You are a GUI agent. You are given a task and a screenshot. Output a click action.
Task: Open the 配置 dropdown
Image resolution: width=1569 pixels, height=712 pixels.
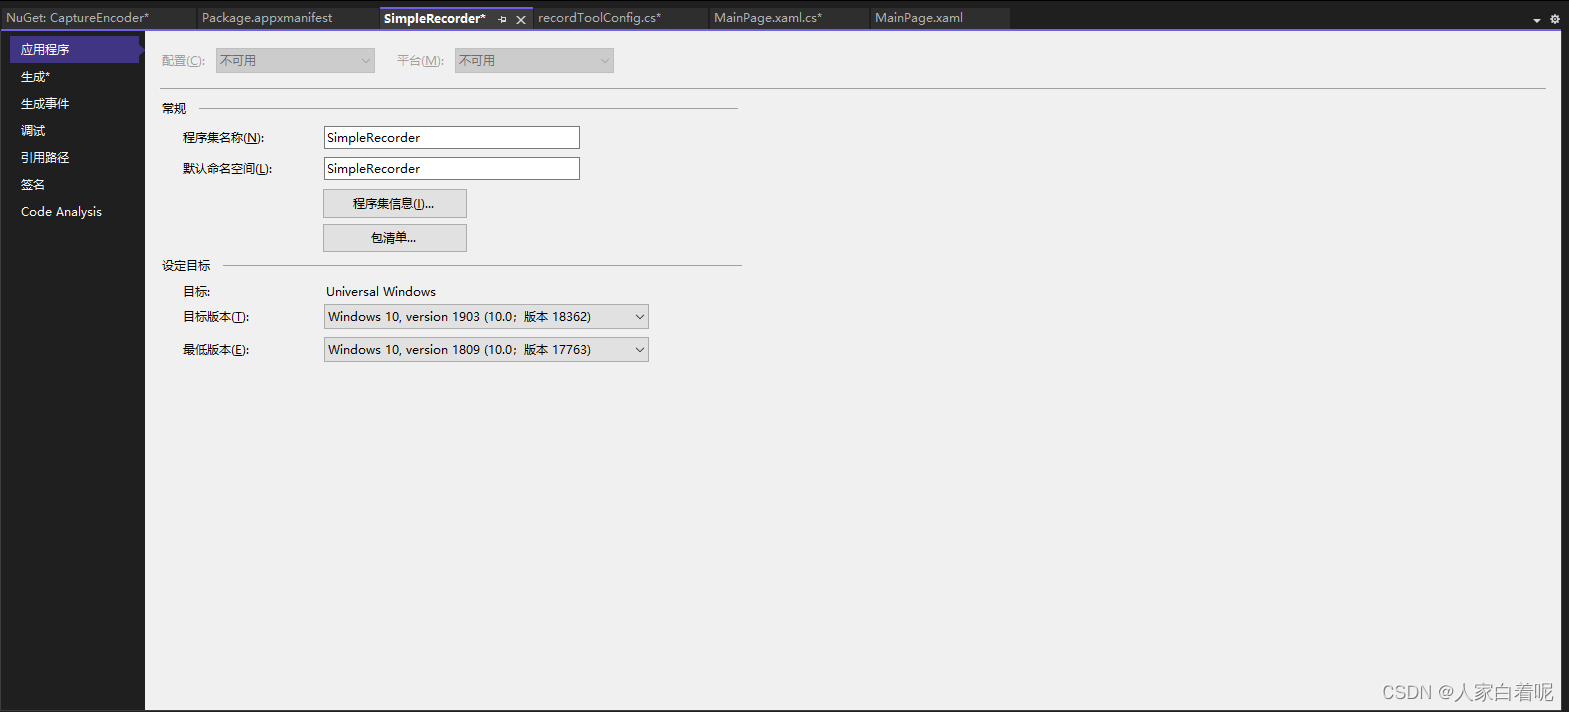tap(295, 61)
